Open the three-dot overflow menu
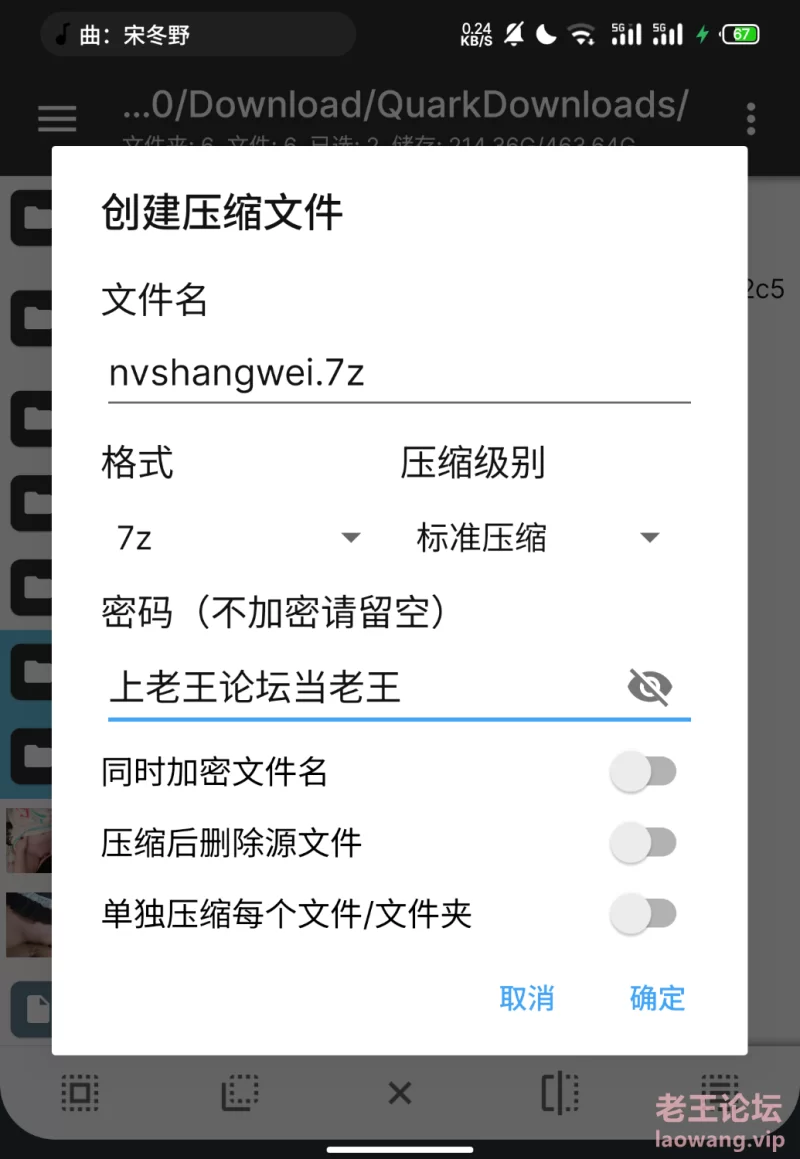 coord(750,118)
